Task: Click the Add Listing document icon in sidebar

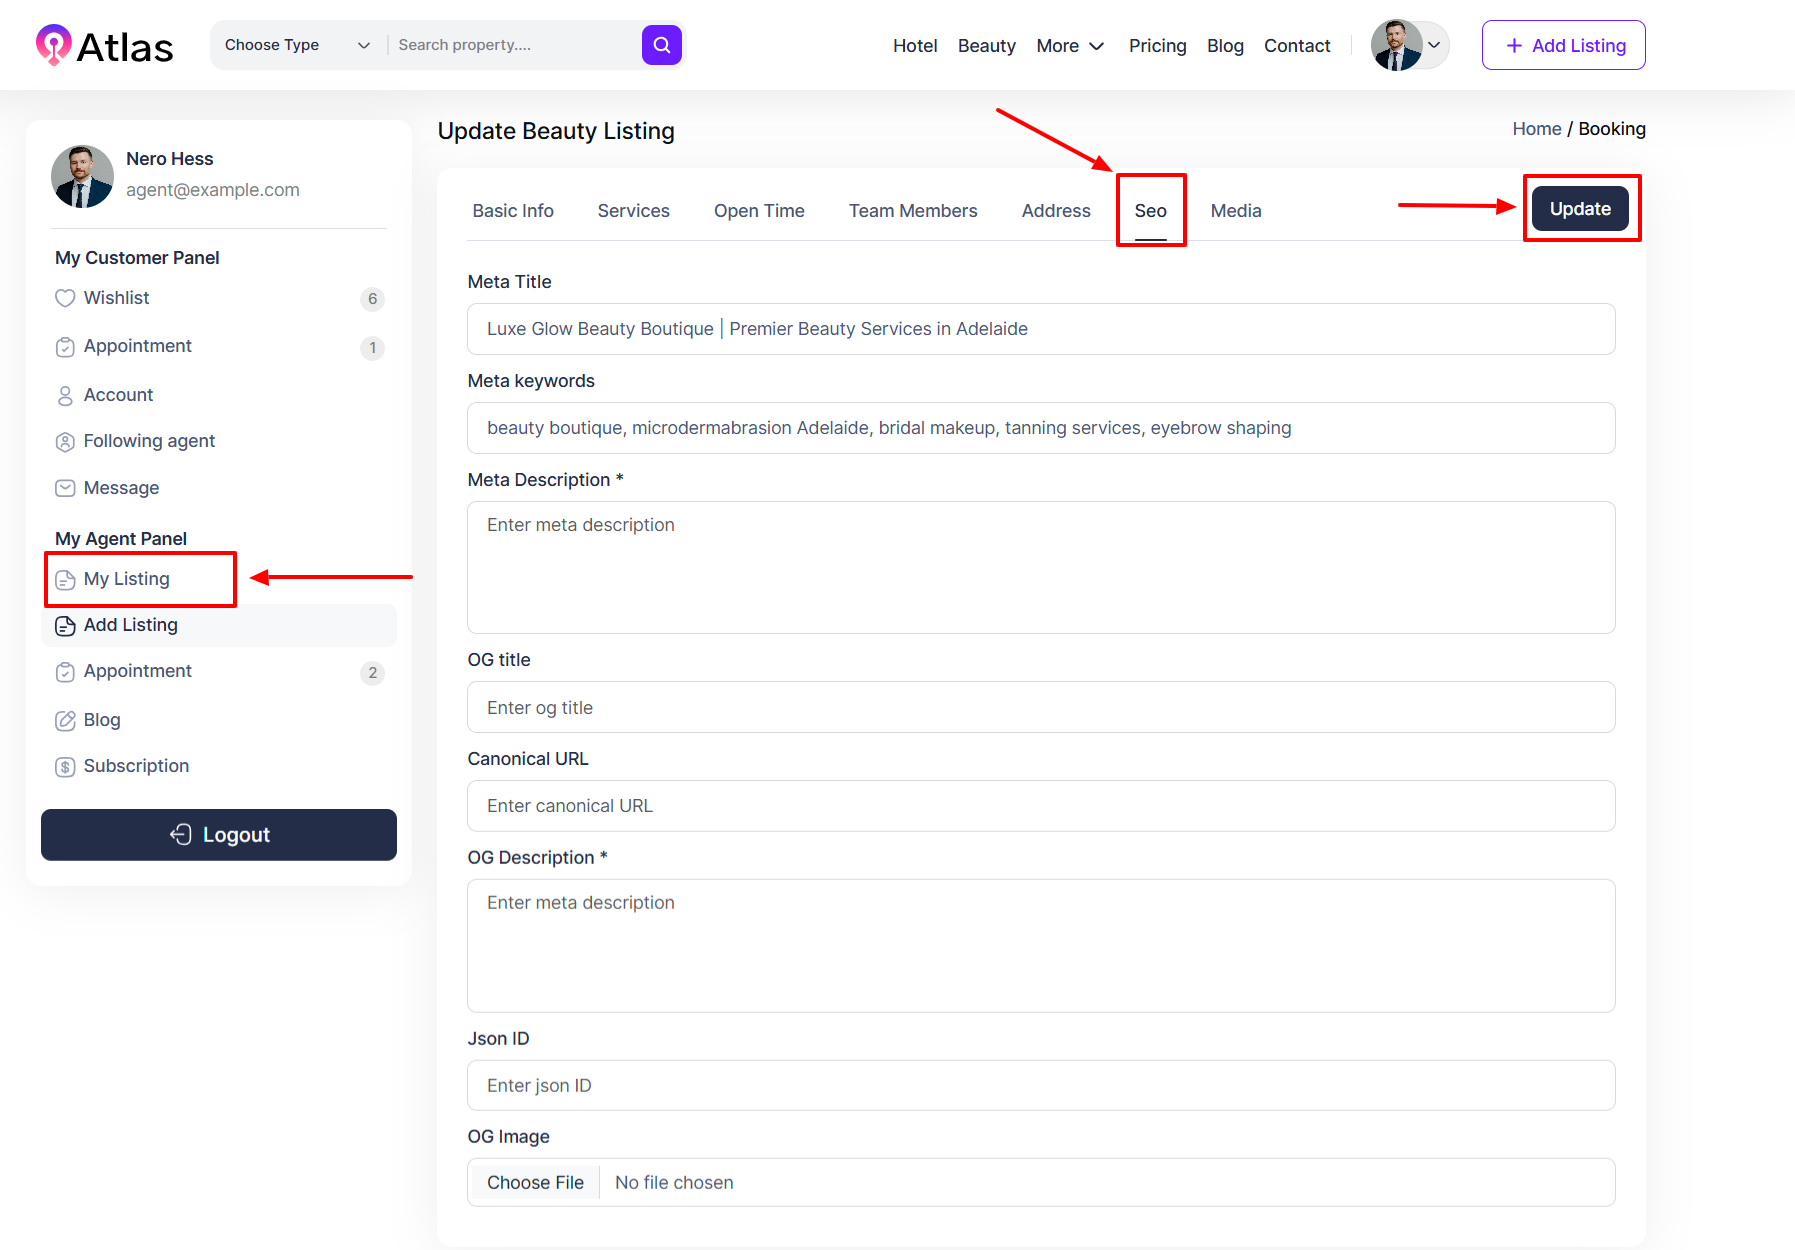Action: pyautogui.click(x=65, y=626)
